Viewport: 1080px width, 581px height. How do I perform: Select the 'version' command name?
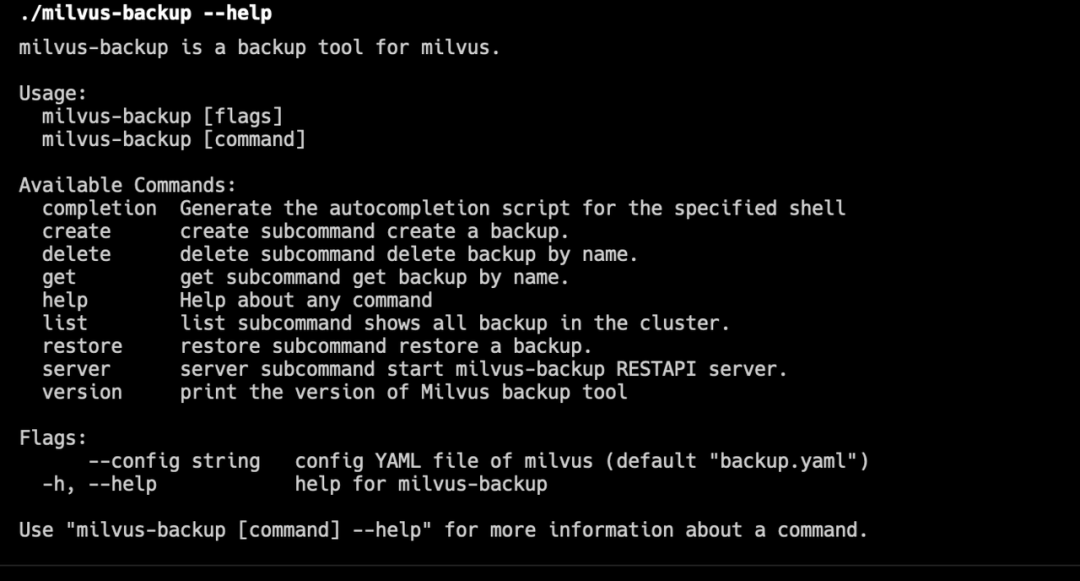[x=82, y=392]
